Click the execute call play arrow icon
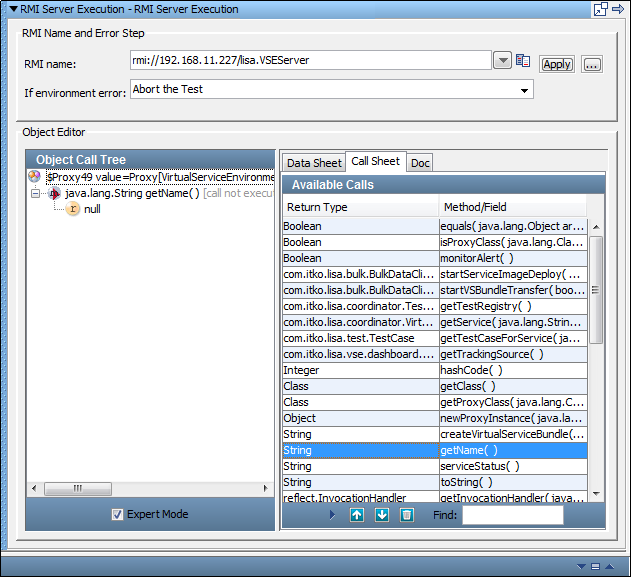Image resolution: width=631 pixels, height=577 pixels. pos(332,515)
